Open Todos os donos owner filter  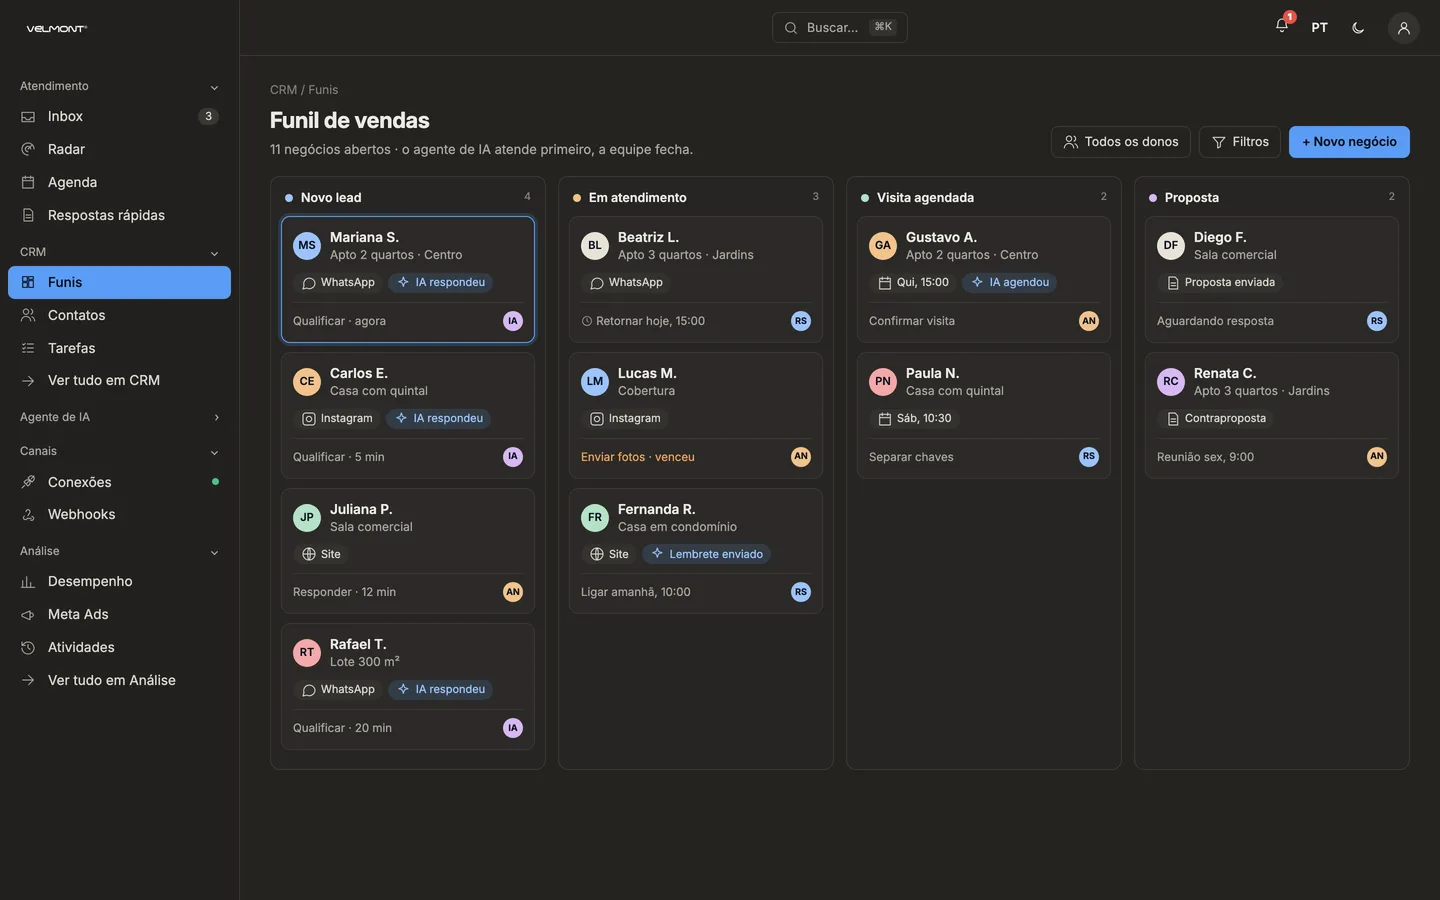1120,142
